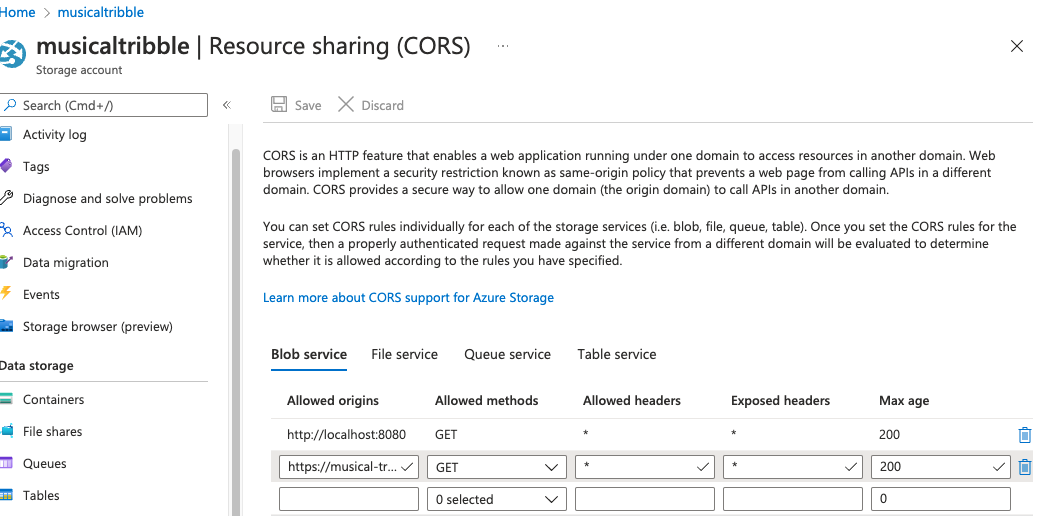Click the sidebar vertical scrollbar
The image size is (1040, 516).
(x=235, y=332)
